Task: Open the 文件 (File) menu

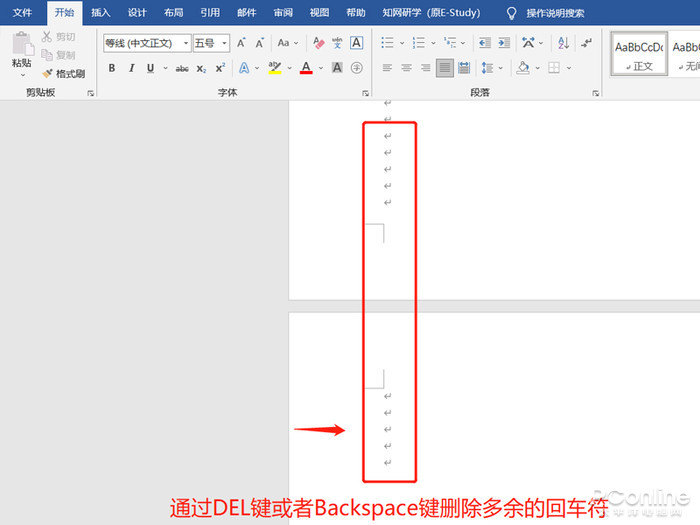Action: pos(22,13)
